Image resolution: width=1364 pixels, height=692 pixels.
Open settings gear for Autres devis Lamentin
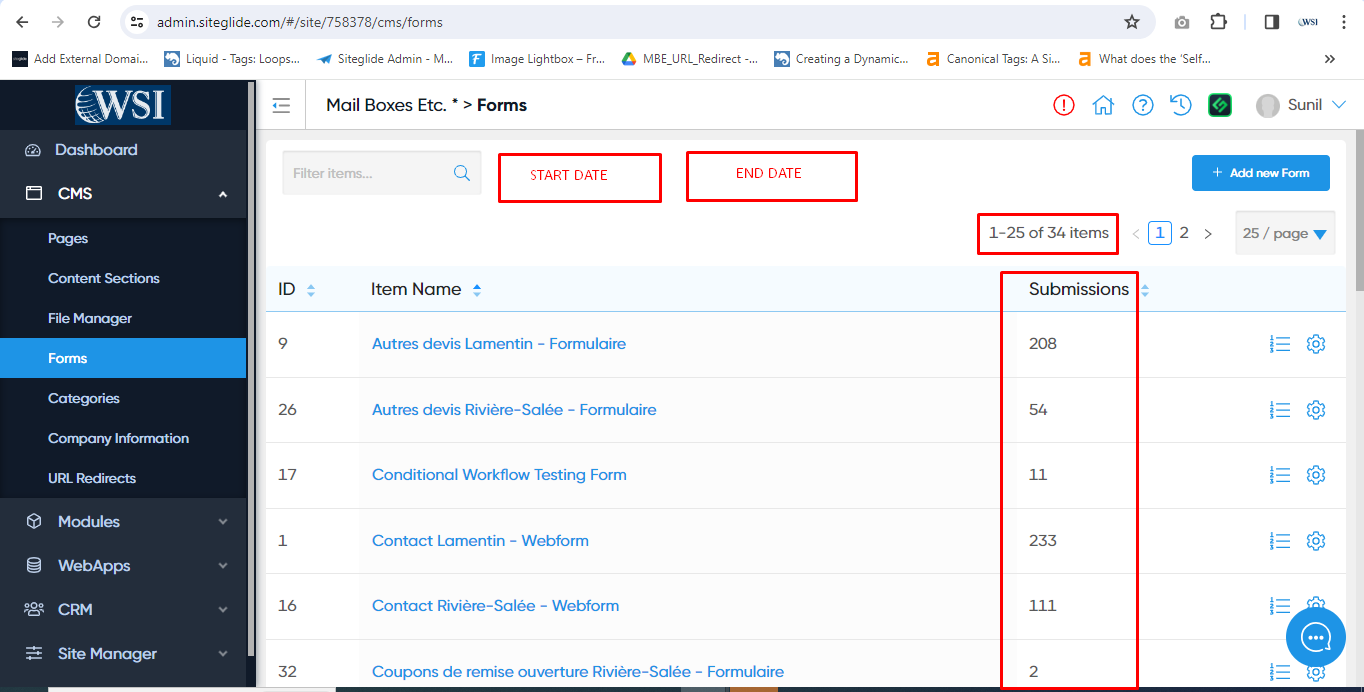(x=1316, y=344)
